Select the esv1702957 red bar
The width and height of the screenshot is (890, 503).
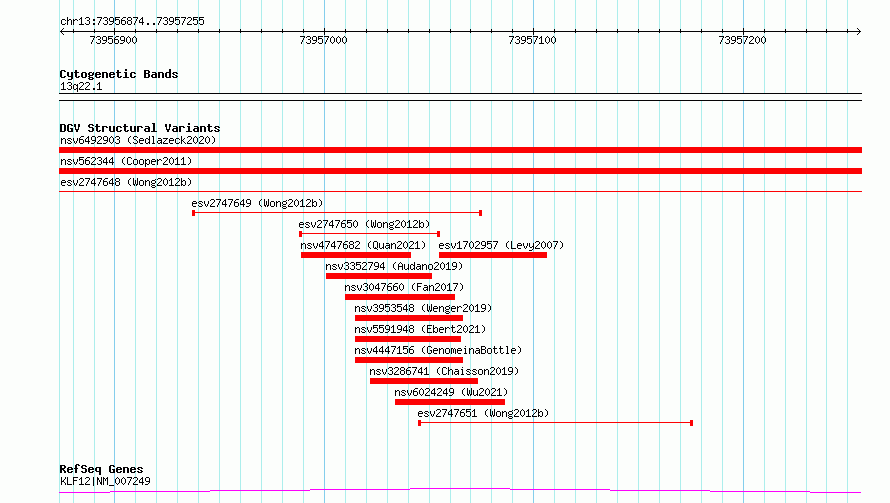pos(493,255)
